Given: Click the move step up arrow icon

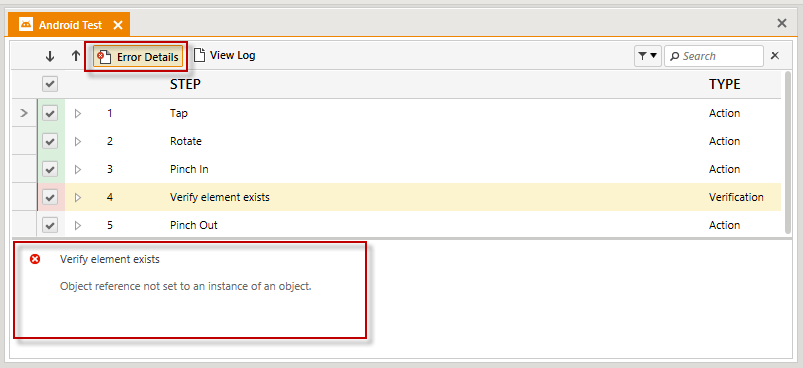Looking at the screenshot, I should coord(76,56).
